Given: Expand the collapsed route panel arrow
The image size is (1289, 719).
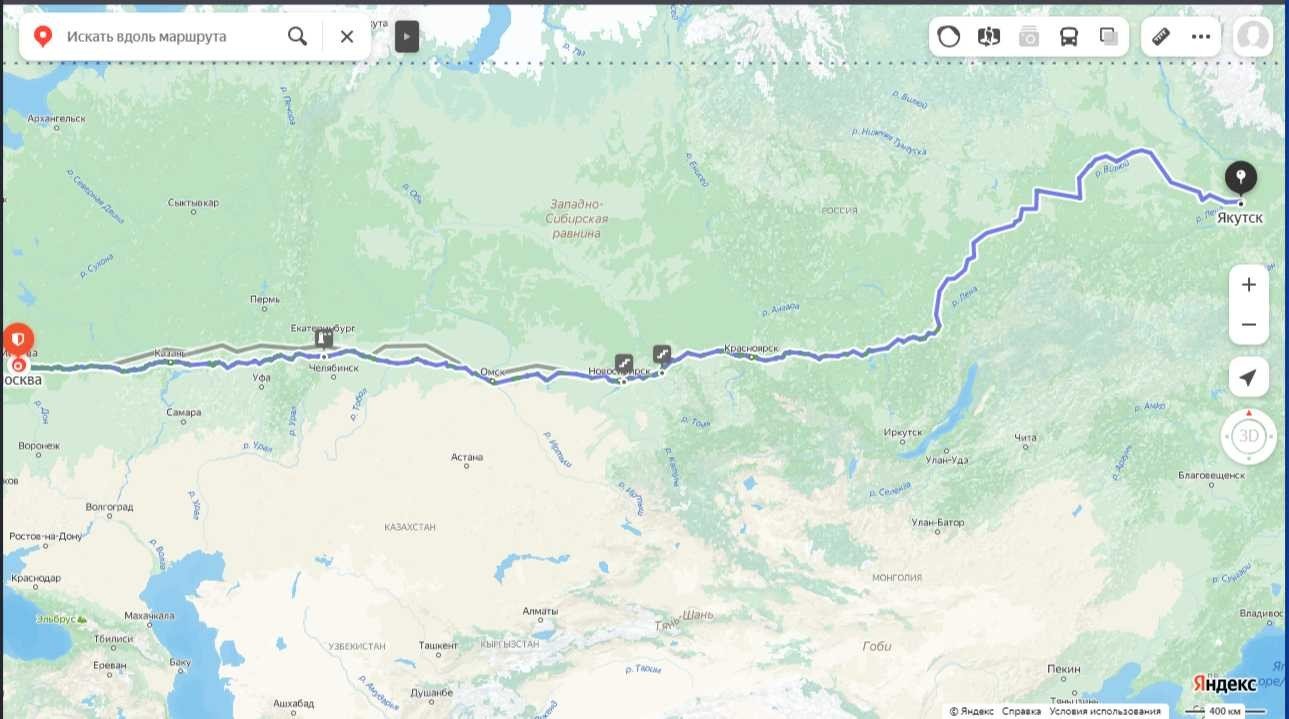Looking at the screenshot, I should point(406,37).
